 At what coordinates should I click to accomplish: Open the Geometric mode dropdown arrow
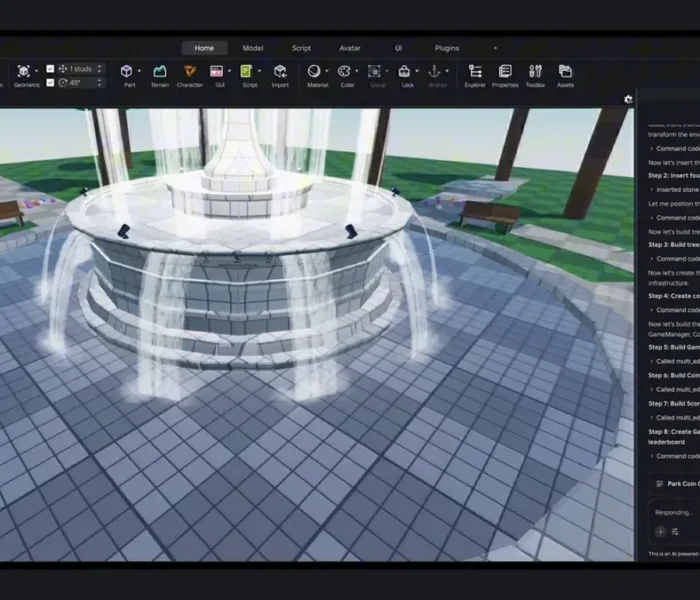37,71
